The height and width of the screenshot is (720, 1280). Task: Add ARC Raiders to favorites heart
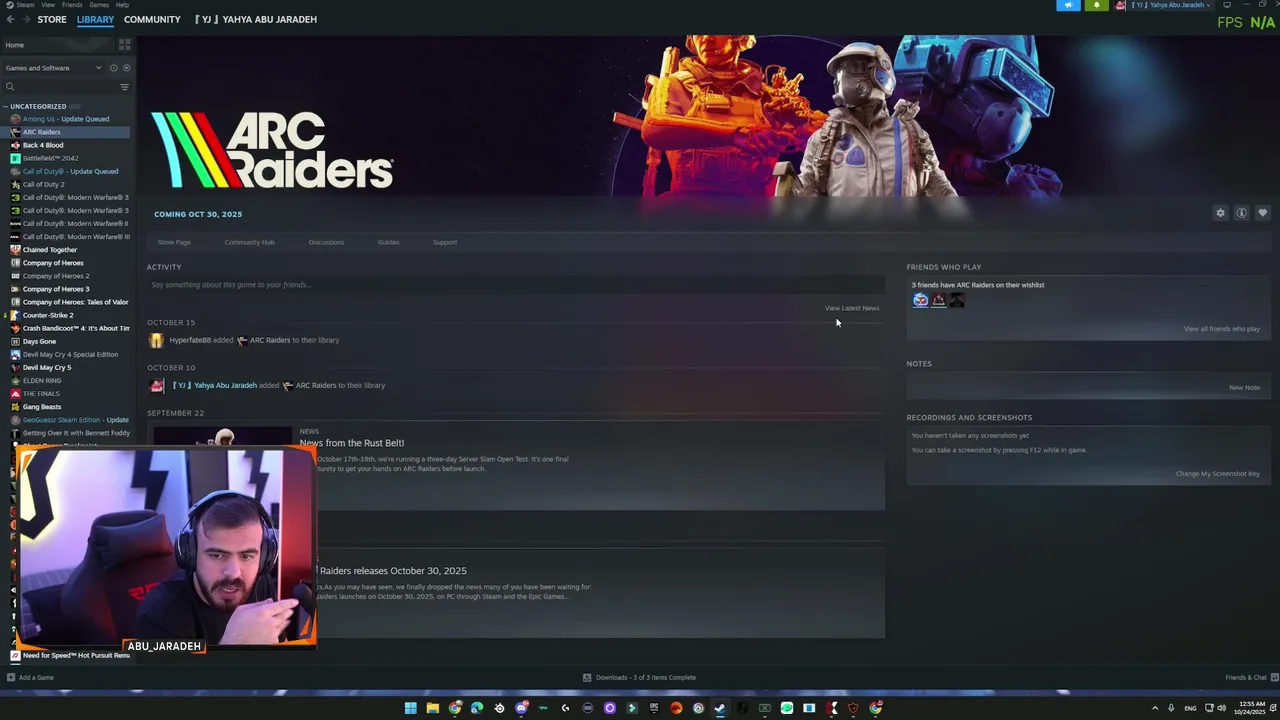click(1262, 213)
